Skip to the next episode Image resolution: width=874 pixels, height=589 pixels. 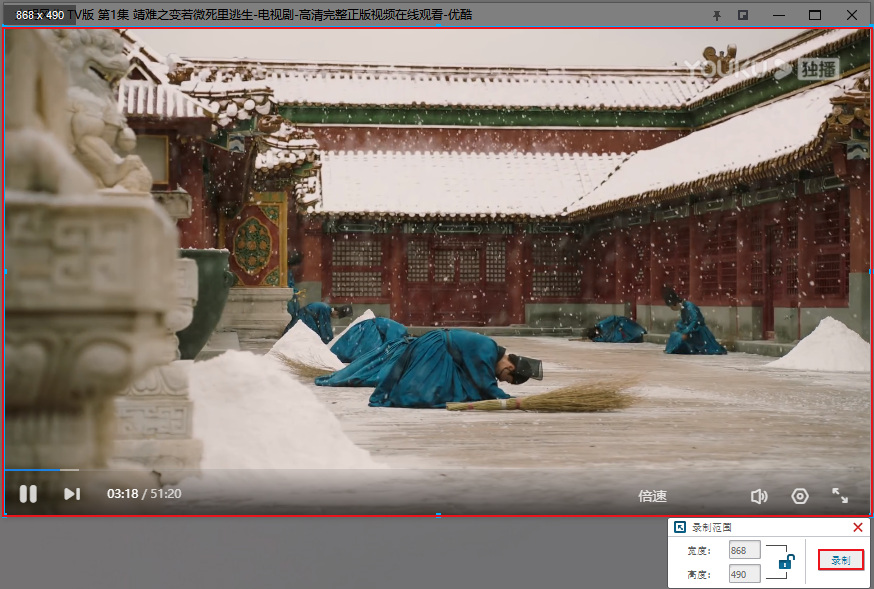click(x=72, y=494)
